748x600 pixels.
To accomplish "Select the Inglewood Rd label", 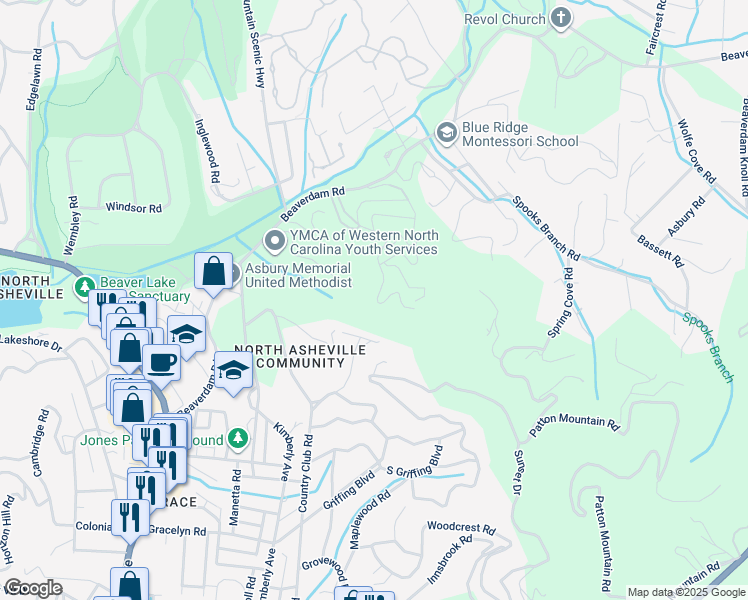I will 208,151.
